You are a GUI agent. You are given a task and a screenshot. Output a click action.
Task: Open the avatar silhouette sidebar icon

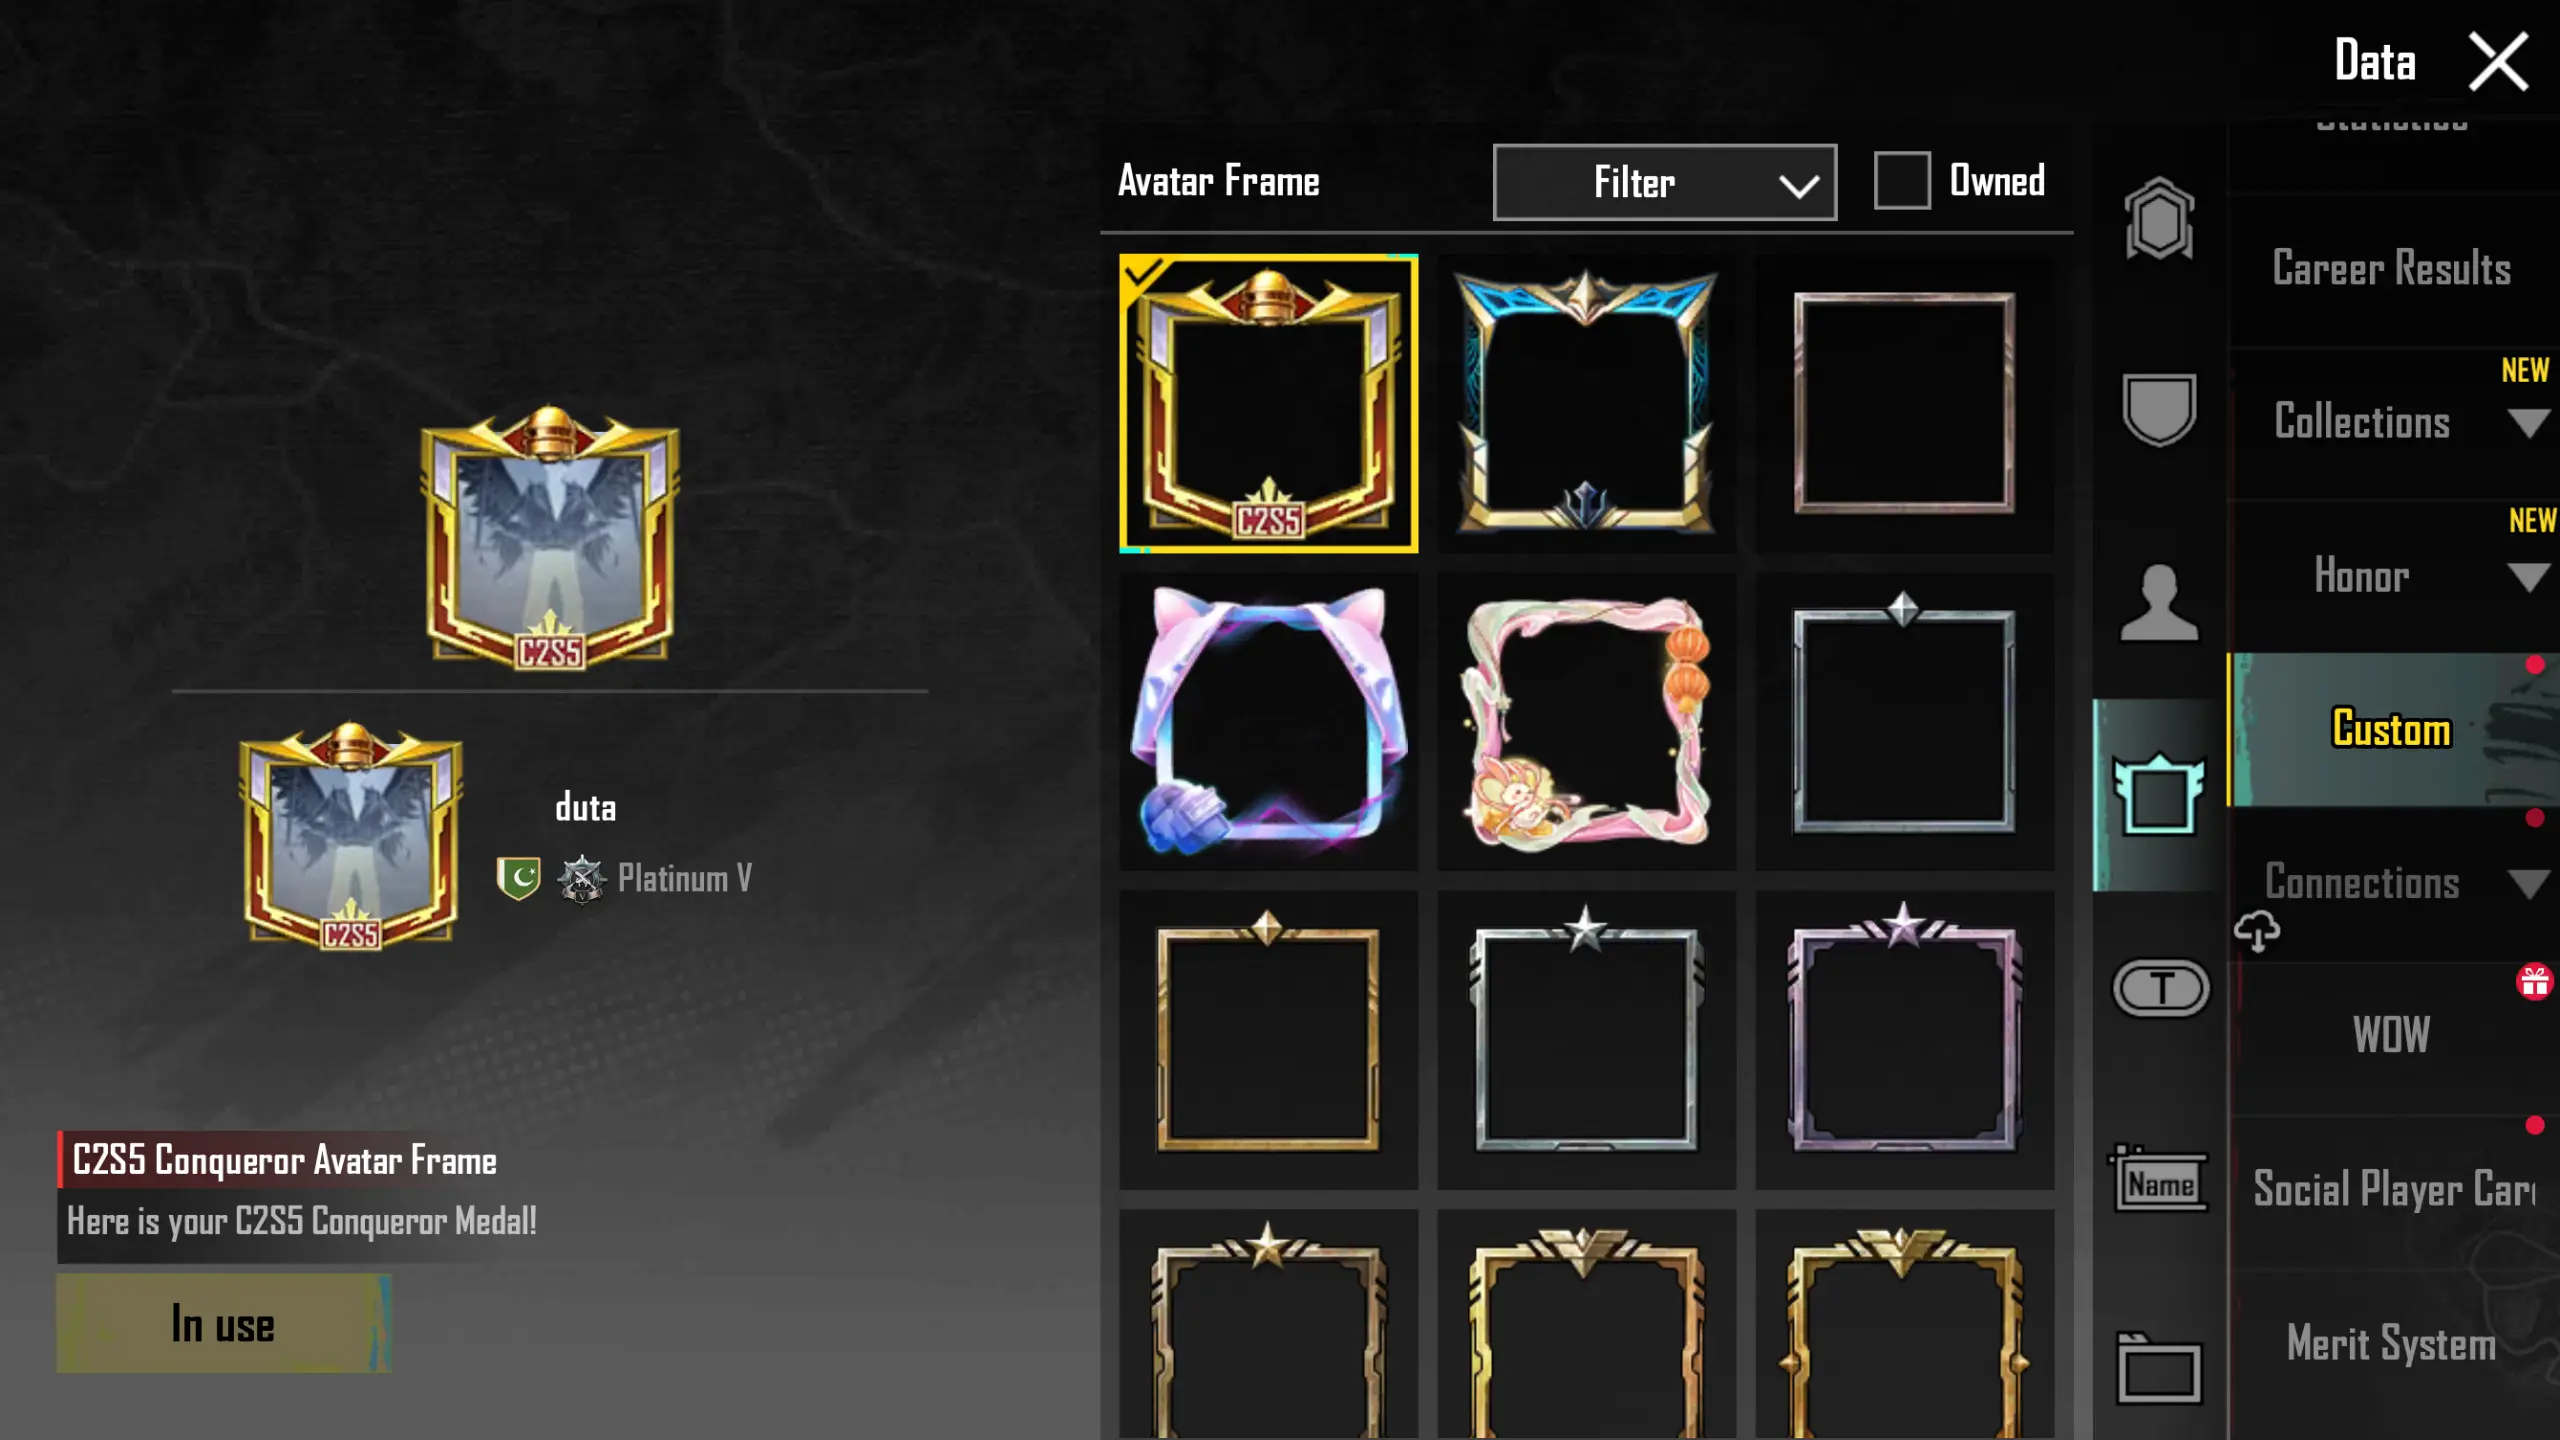tap(2159, 602)
